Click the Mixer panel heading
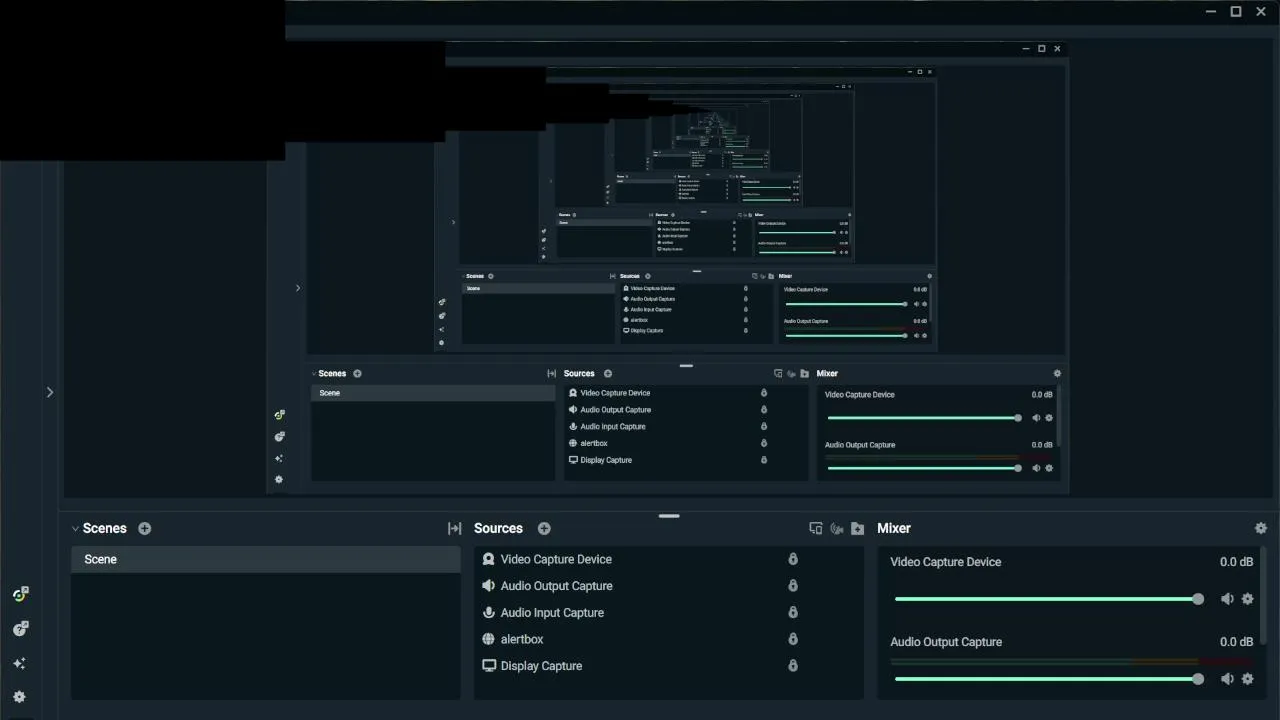 [x=894, y=528]
